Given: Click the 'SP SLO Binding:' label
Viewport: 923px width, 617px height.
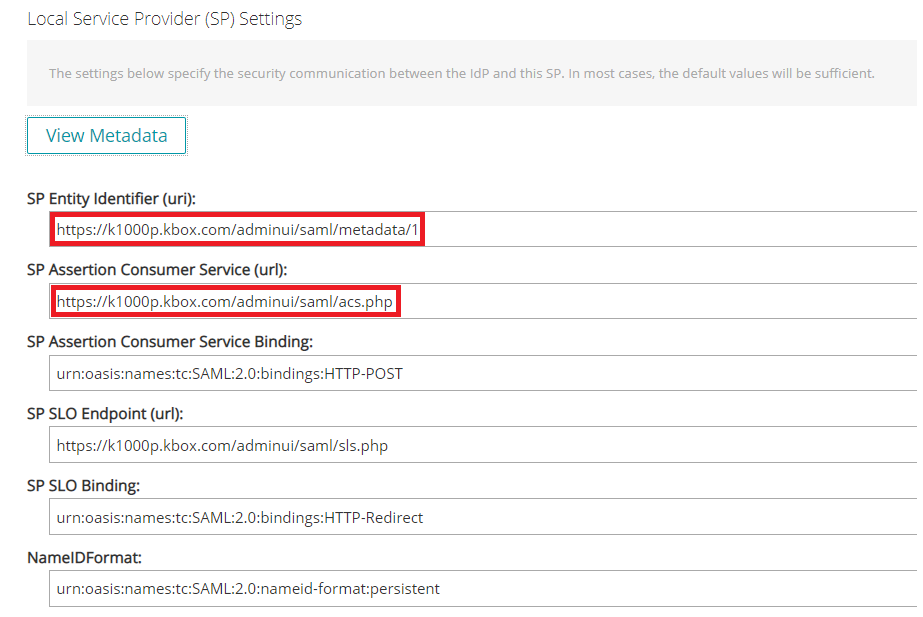Looking at the screenshot, I should 84,486.
